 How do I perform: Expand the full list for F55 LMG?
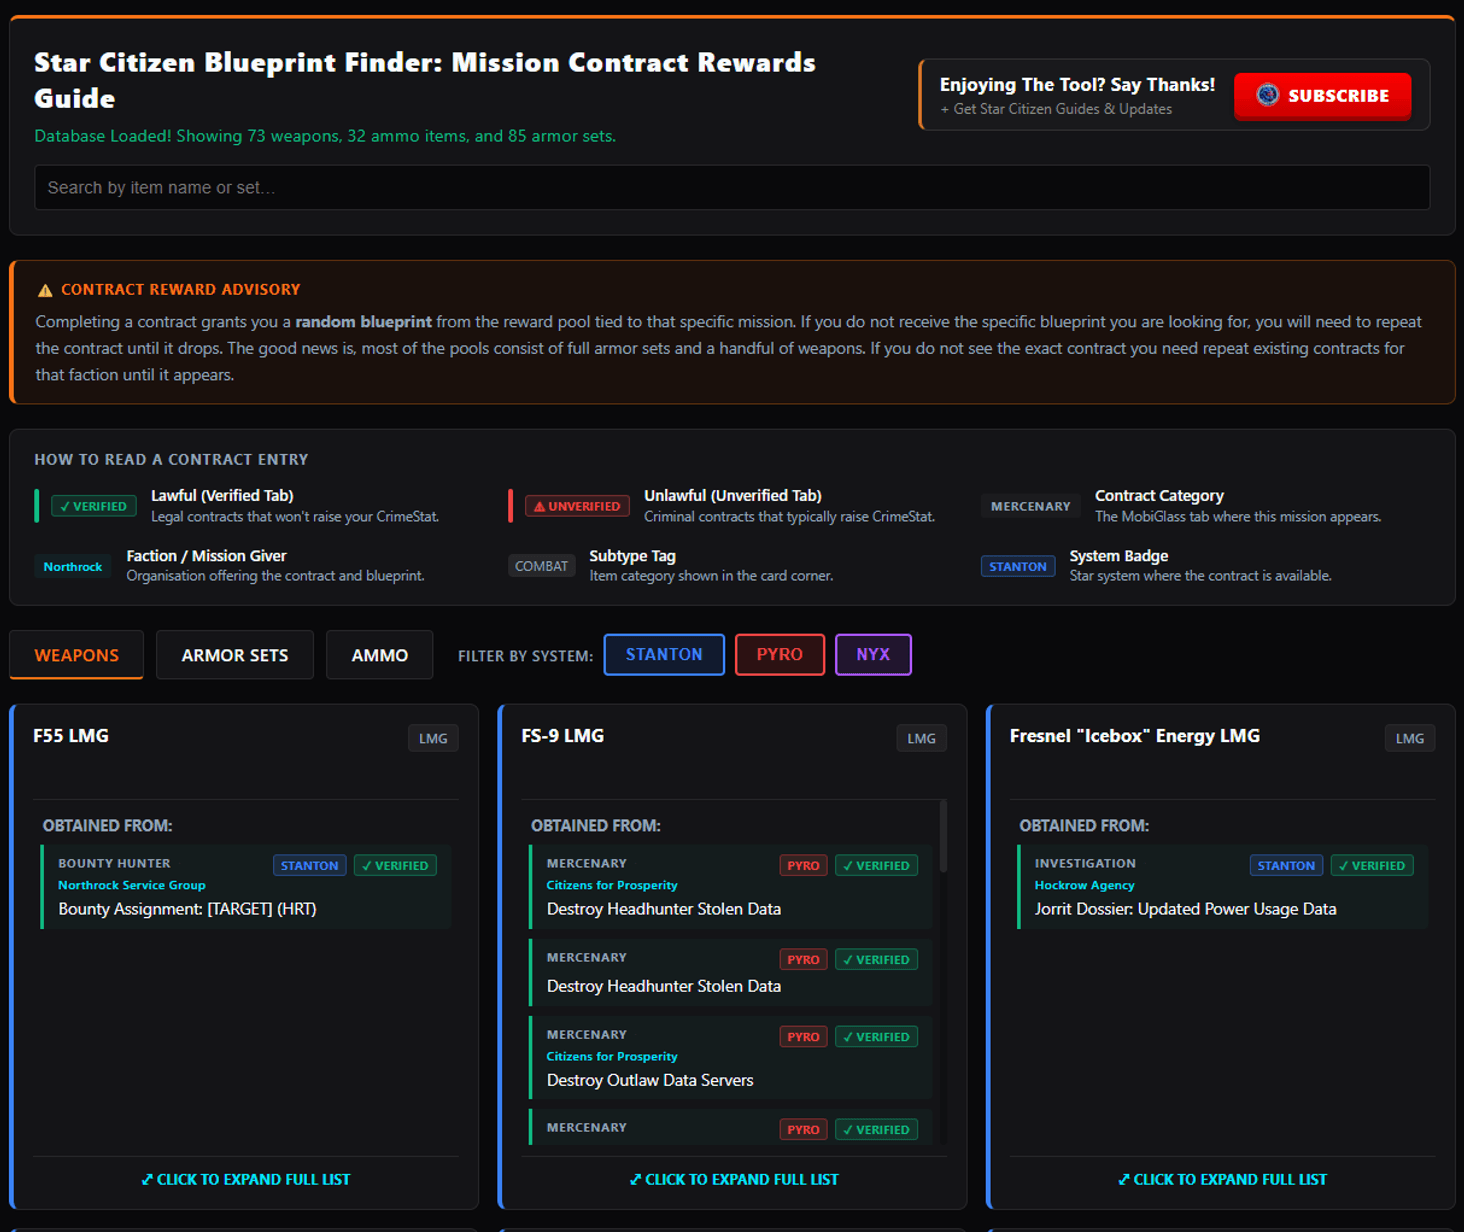click(246, 1179)
